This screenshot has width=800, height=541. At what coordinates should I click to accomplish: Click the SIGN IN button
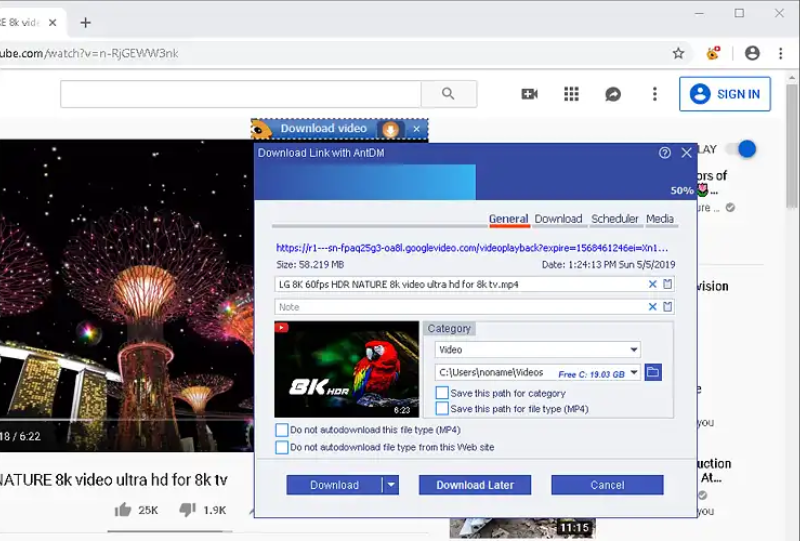(x=724, y=94)
